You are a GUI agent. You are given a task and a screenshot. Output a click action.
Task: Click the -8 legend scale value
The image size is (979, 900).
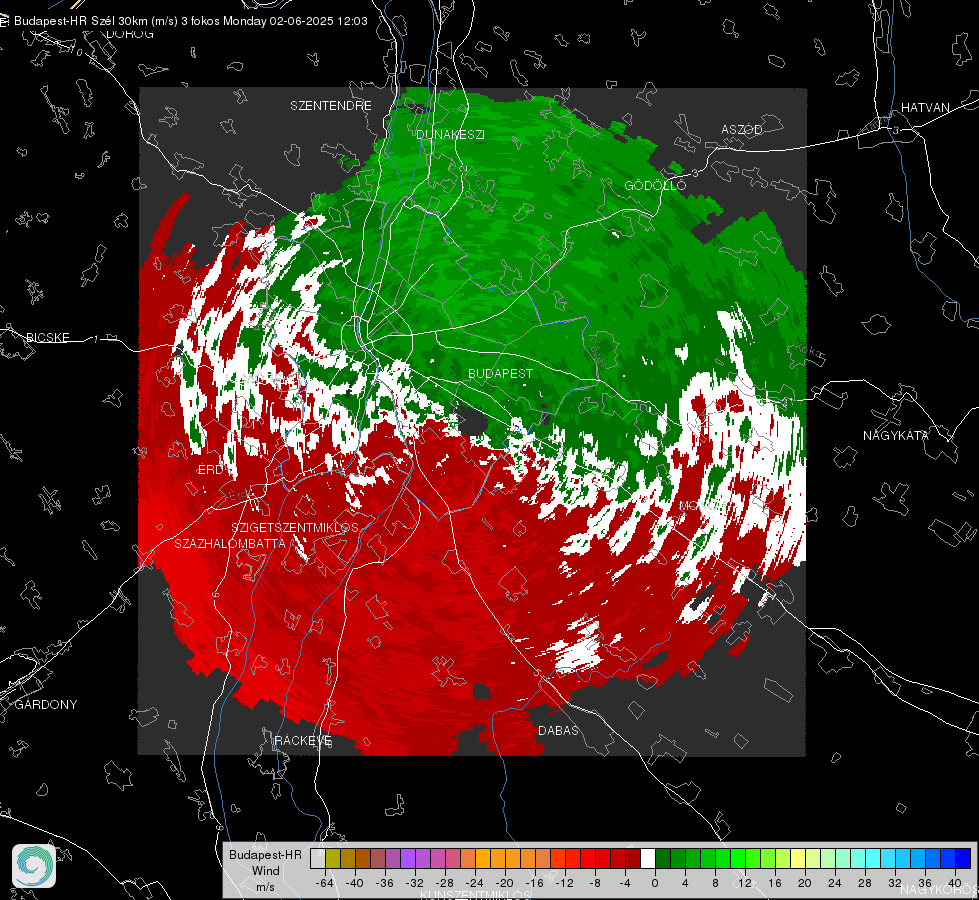point(594,883)
